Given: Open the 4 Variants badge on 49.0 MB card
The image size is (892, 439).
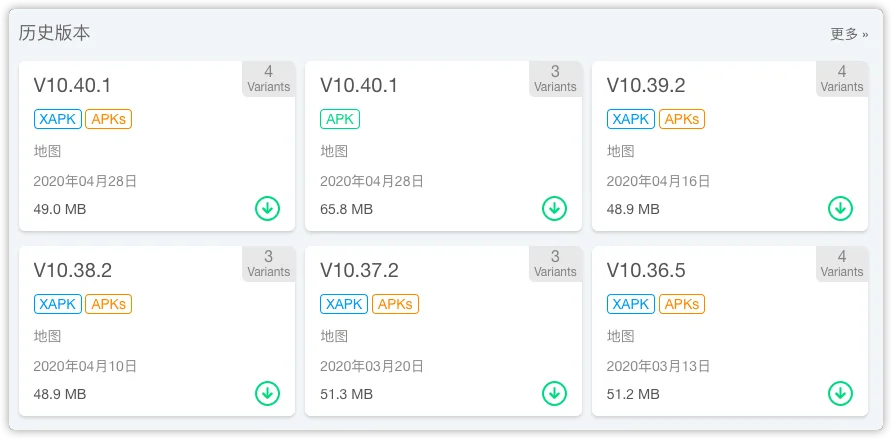Looking at the screenshot, I should pyautogui.click(x=269, y=79).
